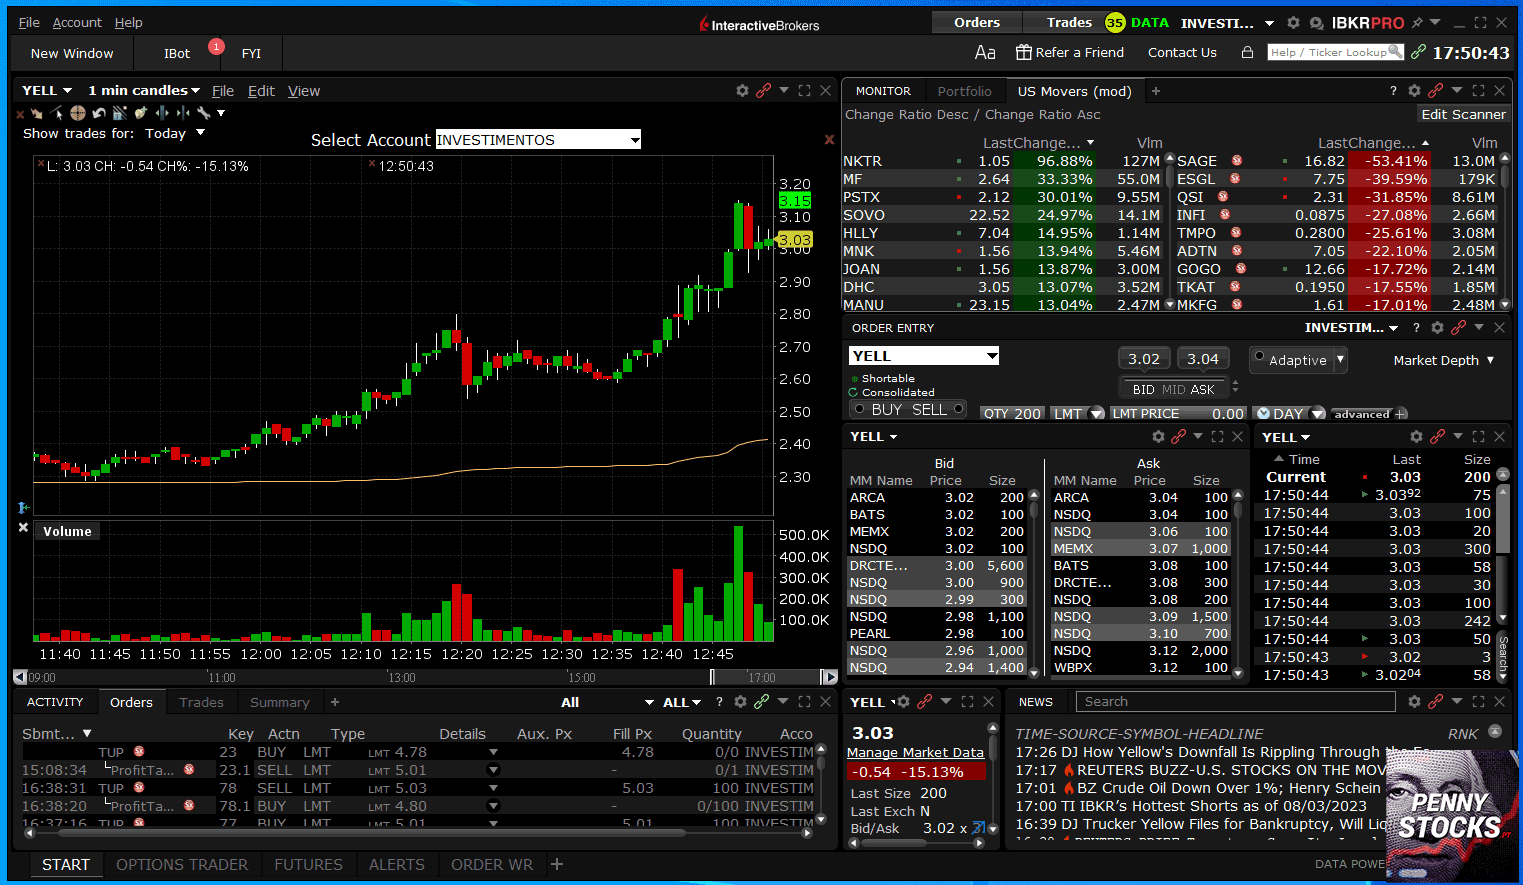
Task: Switch to the OPTIONS TRADER workspace tab
Action: click(182, 864)
